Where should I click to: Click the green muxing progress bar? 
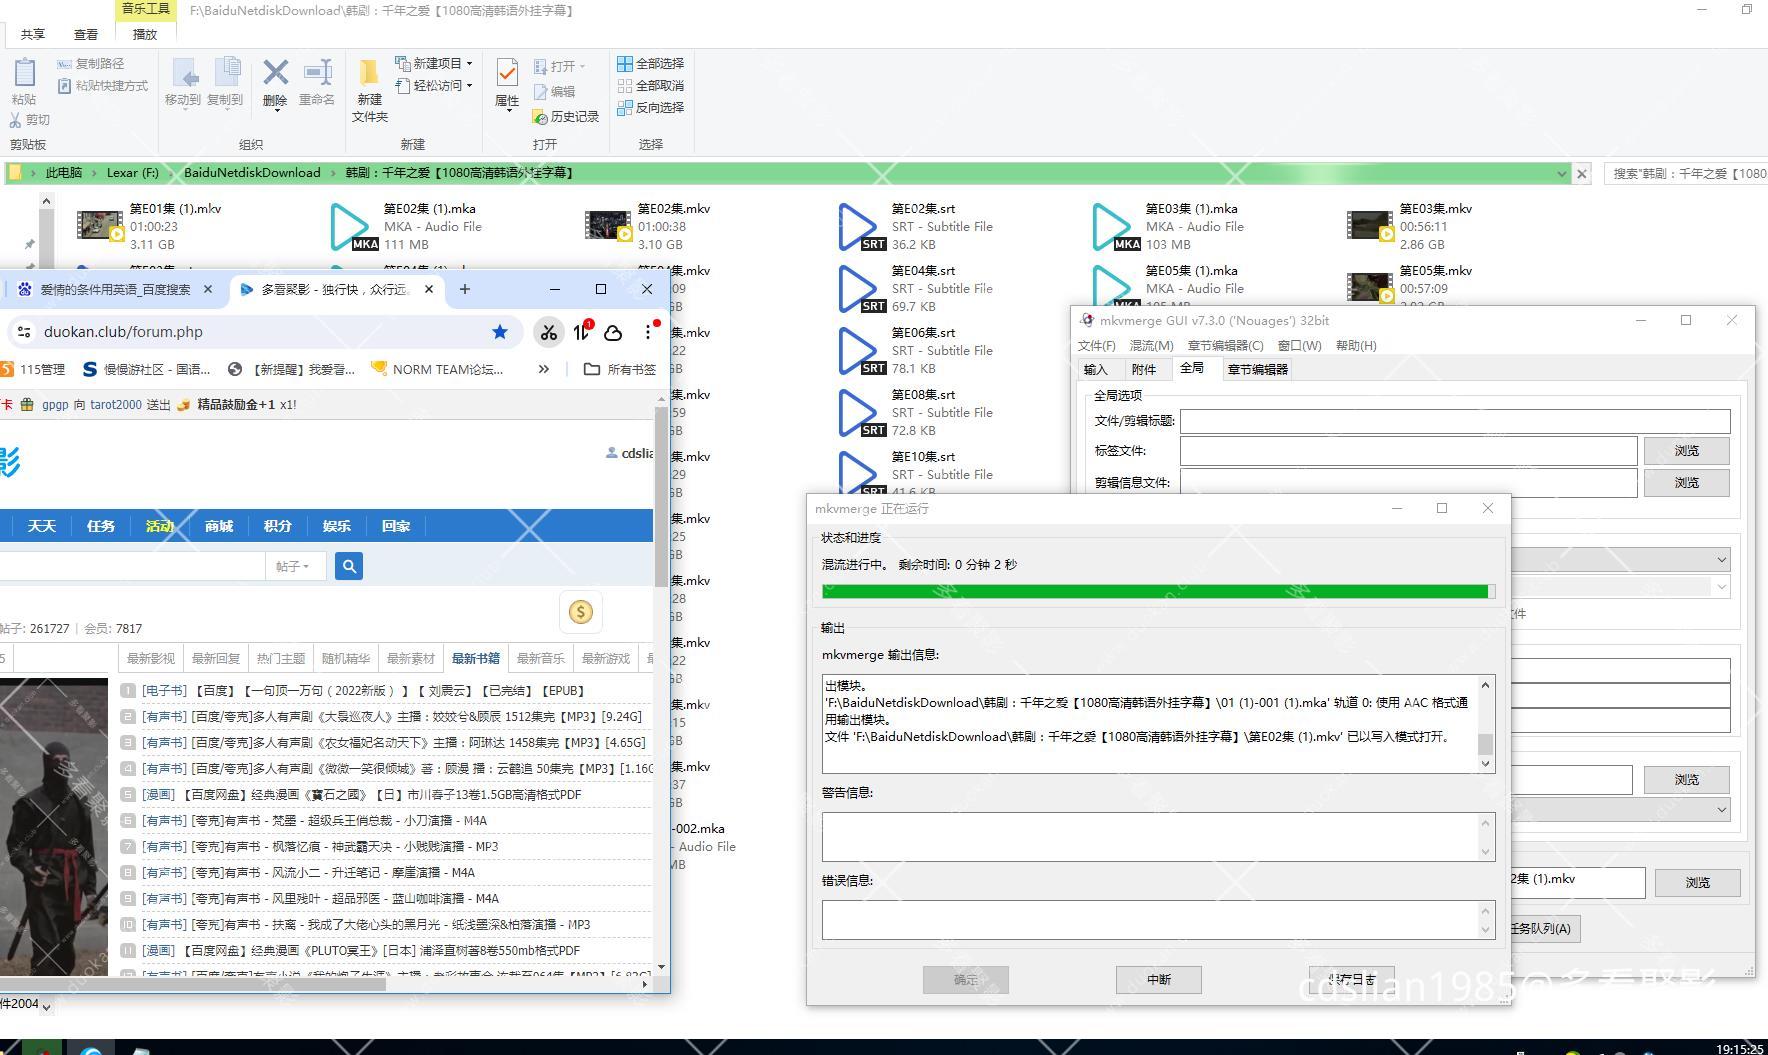pyautogui.click(x=1155, y=591)
